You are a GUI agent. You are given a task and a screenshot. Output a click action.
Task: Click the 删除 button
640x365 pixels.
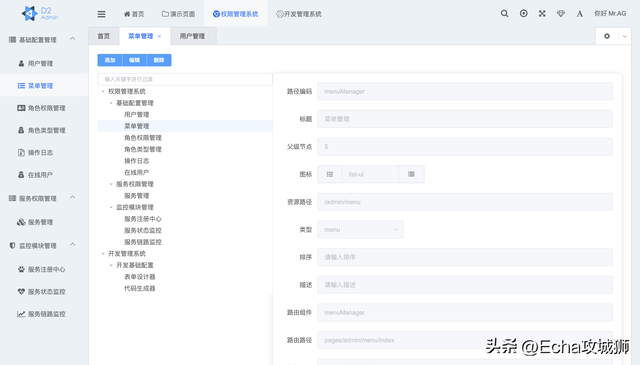pos(159,60)
